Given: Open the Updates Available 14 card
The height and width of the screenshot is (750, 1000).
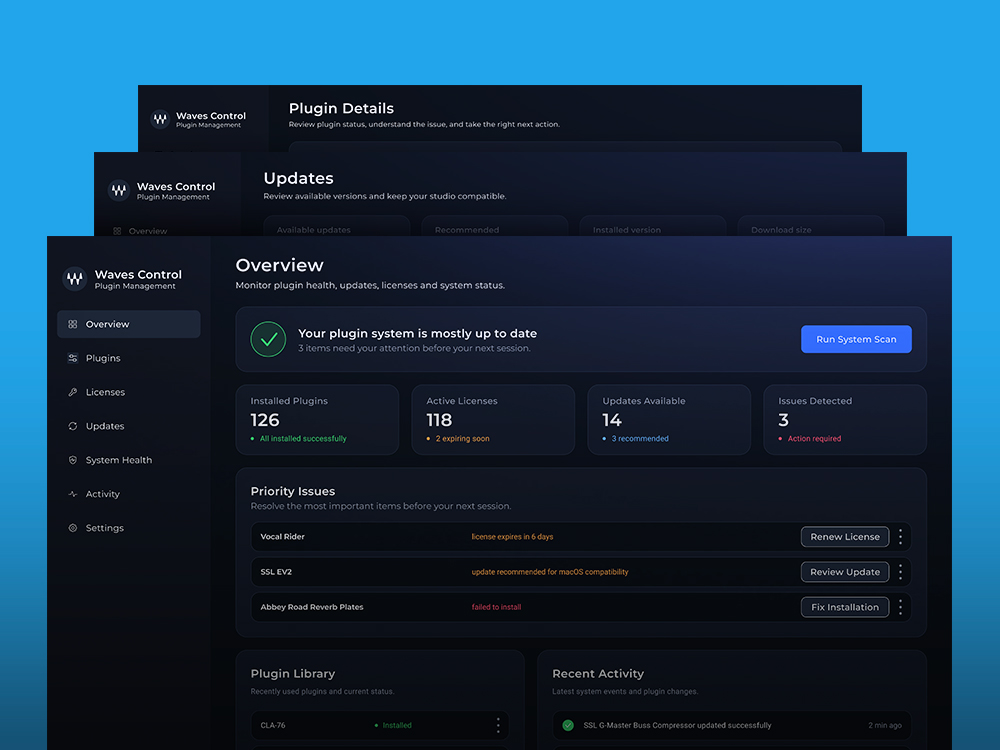Looking at the screenshot, I should tap(669, 420).
